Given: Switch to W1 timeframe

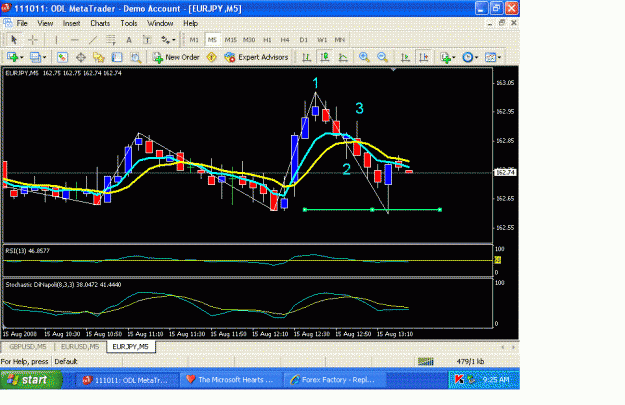Looking at the screenshot, I should (322, 39).
